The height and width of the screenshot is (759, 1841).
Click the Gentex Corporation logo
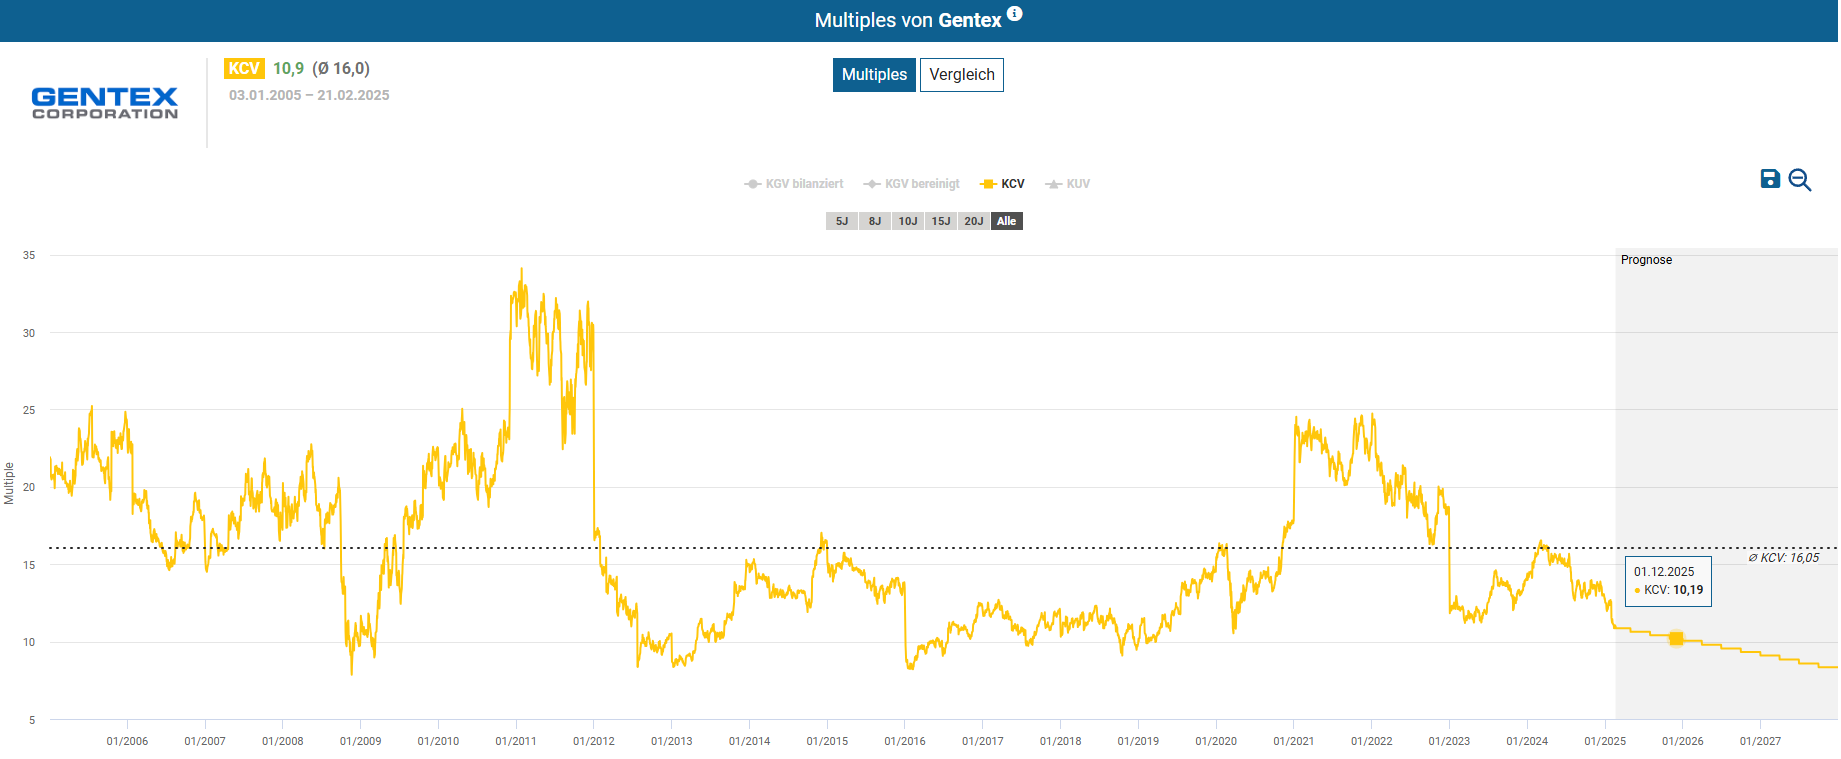click(x=105, y=103)
